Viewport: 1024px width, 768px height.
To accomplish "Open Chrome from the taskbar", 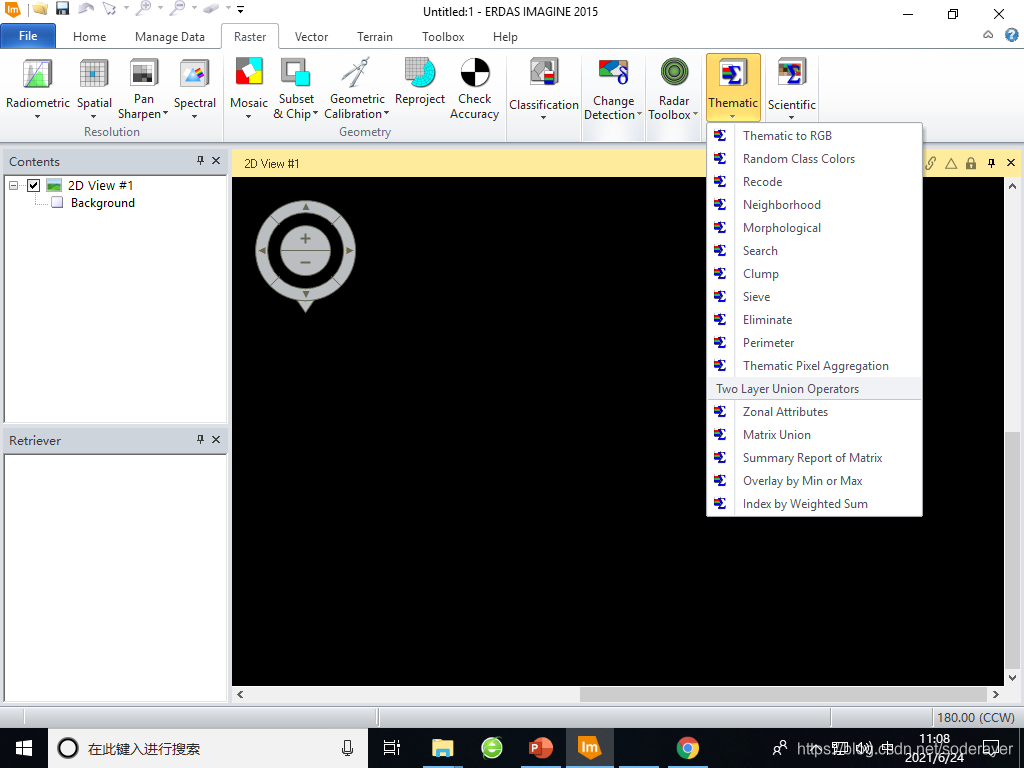I will click(687, 748).
